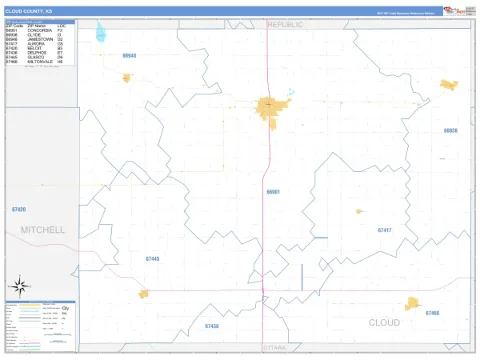The image size is (480, 360).
Task: Click the Miltonvale town shape beside 67466
Action: 412,304
